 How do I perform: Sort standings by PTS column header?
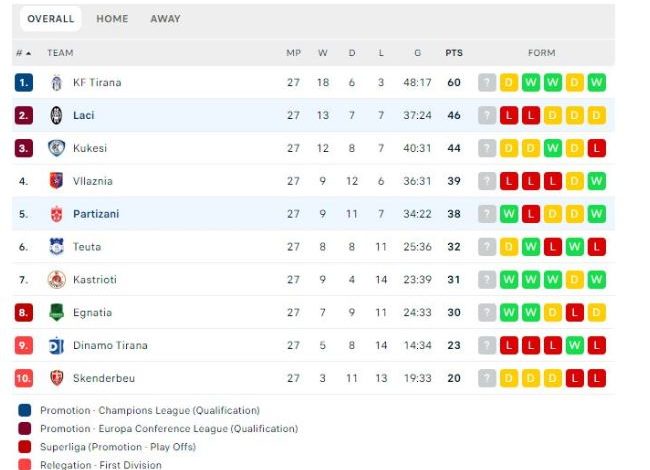[454, 53]
